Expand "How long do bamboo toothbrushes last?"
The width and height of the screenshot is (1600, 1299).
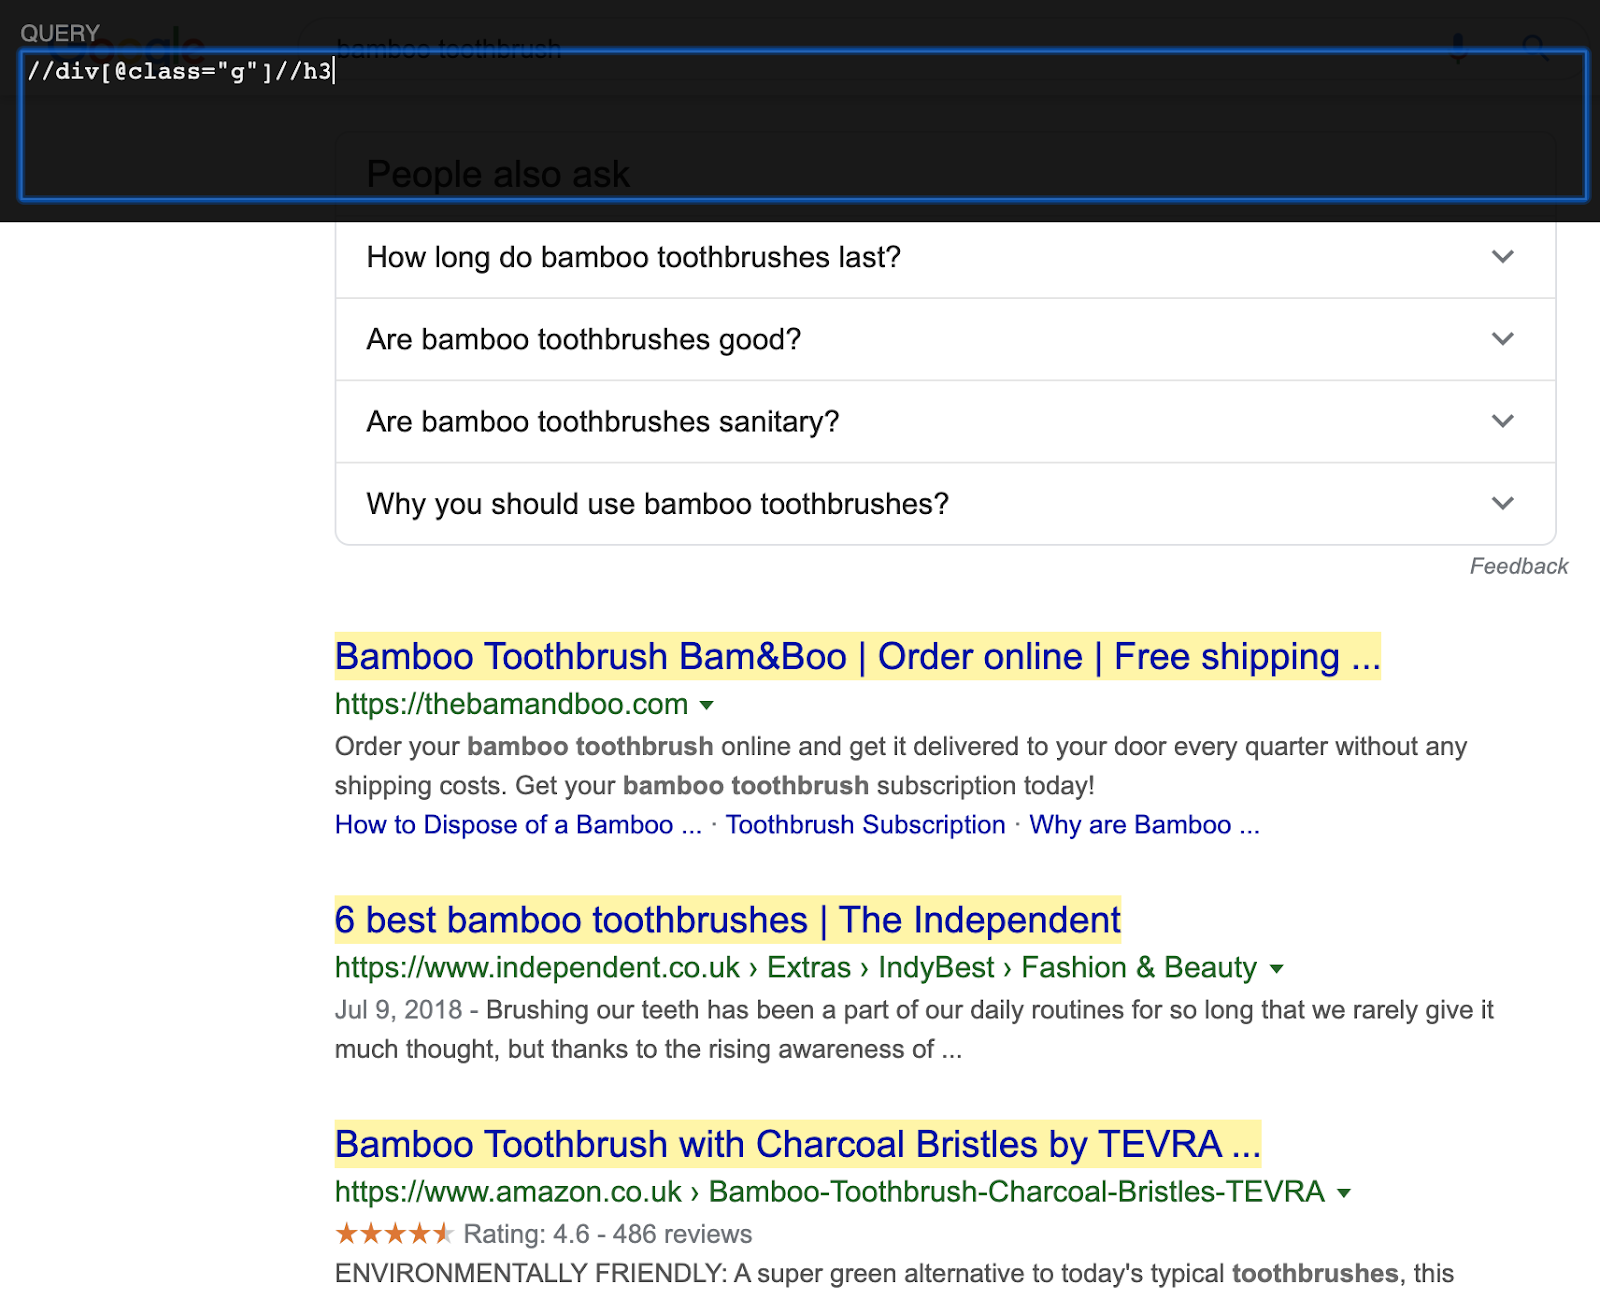pos(945,257)
